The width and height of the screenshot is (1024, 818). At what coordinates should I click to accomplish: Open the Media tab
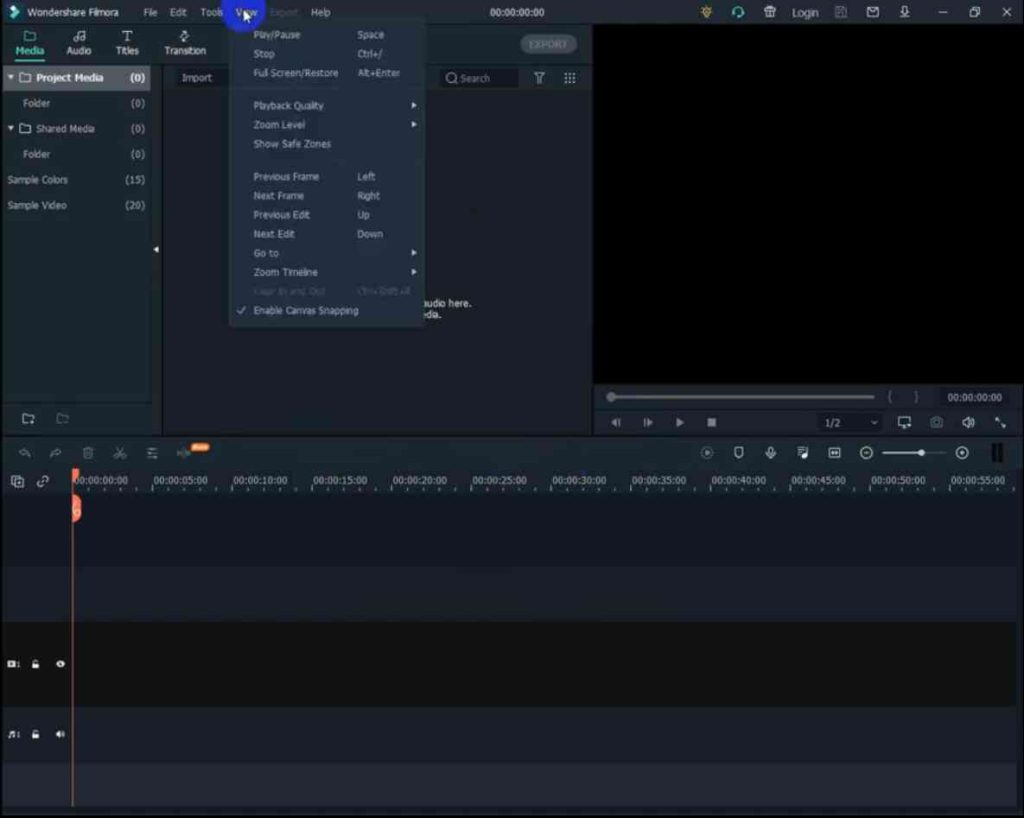click(x=29, y=43)
